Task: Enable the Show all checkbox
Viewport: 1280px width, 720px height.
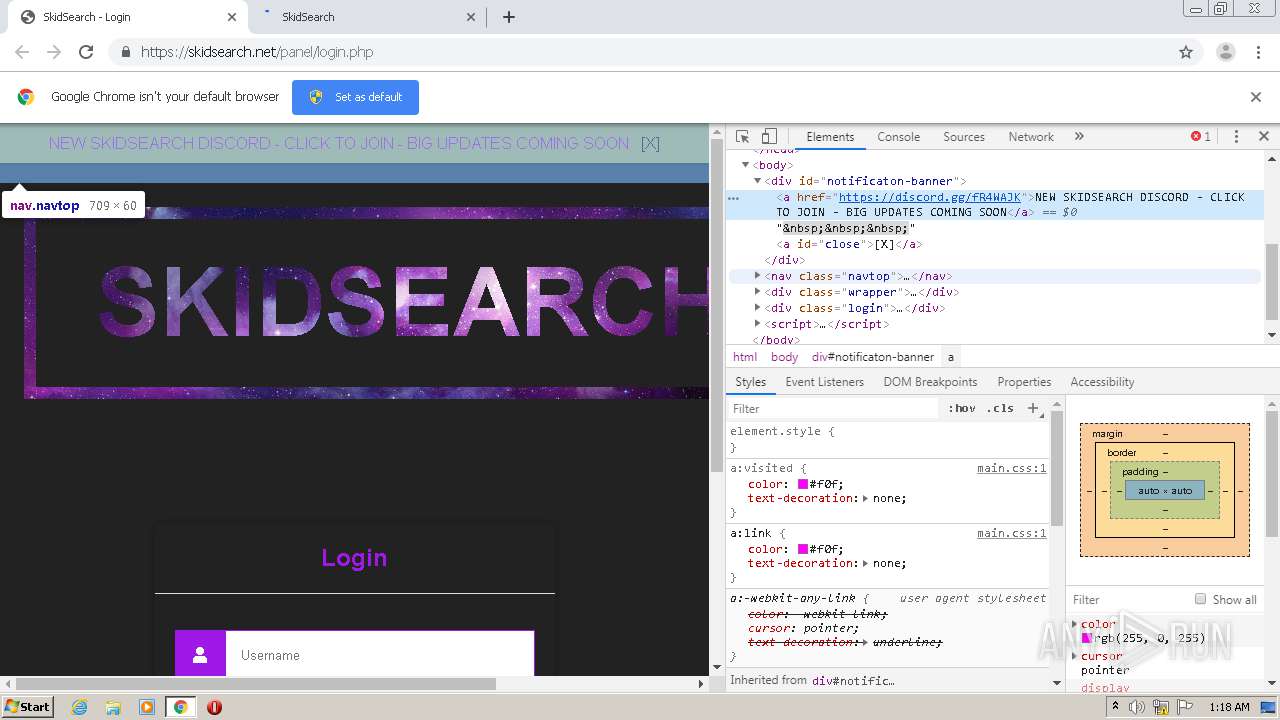Action: (1200, 599)
